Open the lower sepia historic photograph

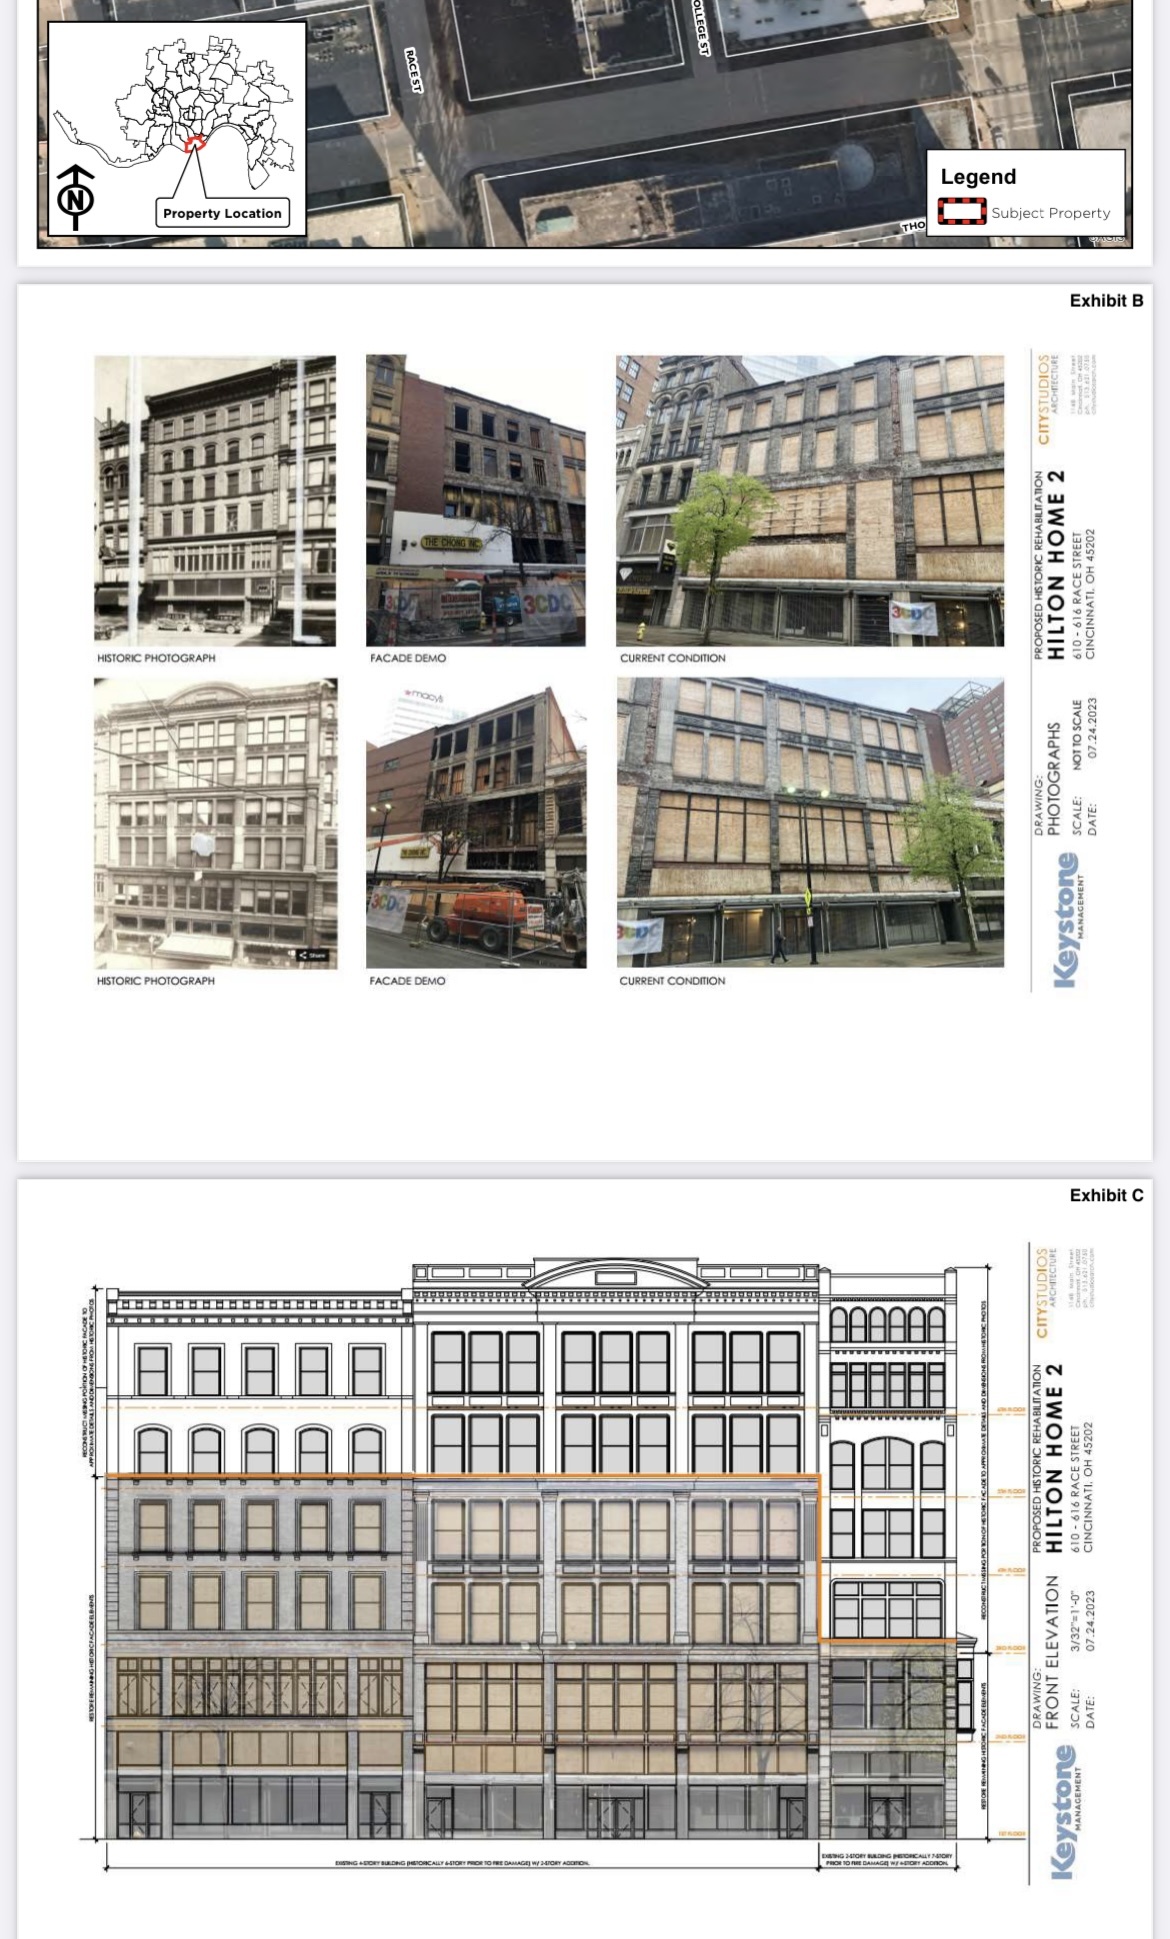[216, 823]
